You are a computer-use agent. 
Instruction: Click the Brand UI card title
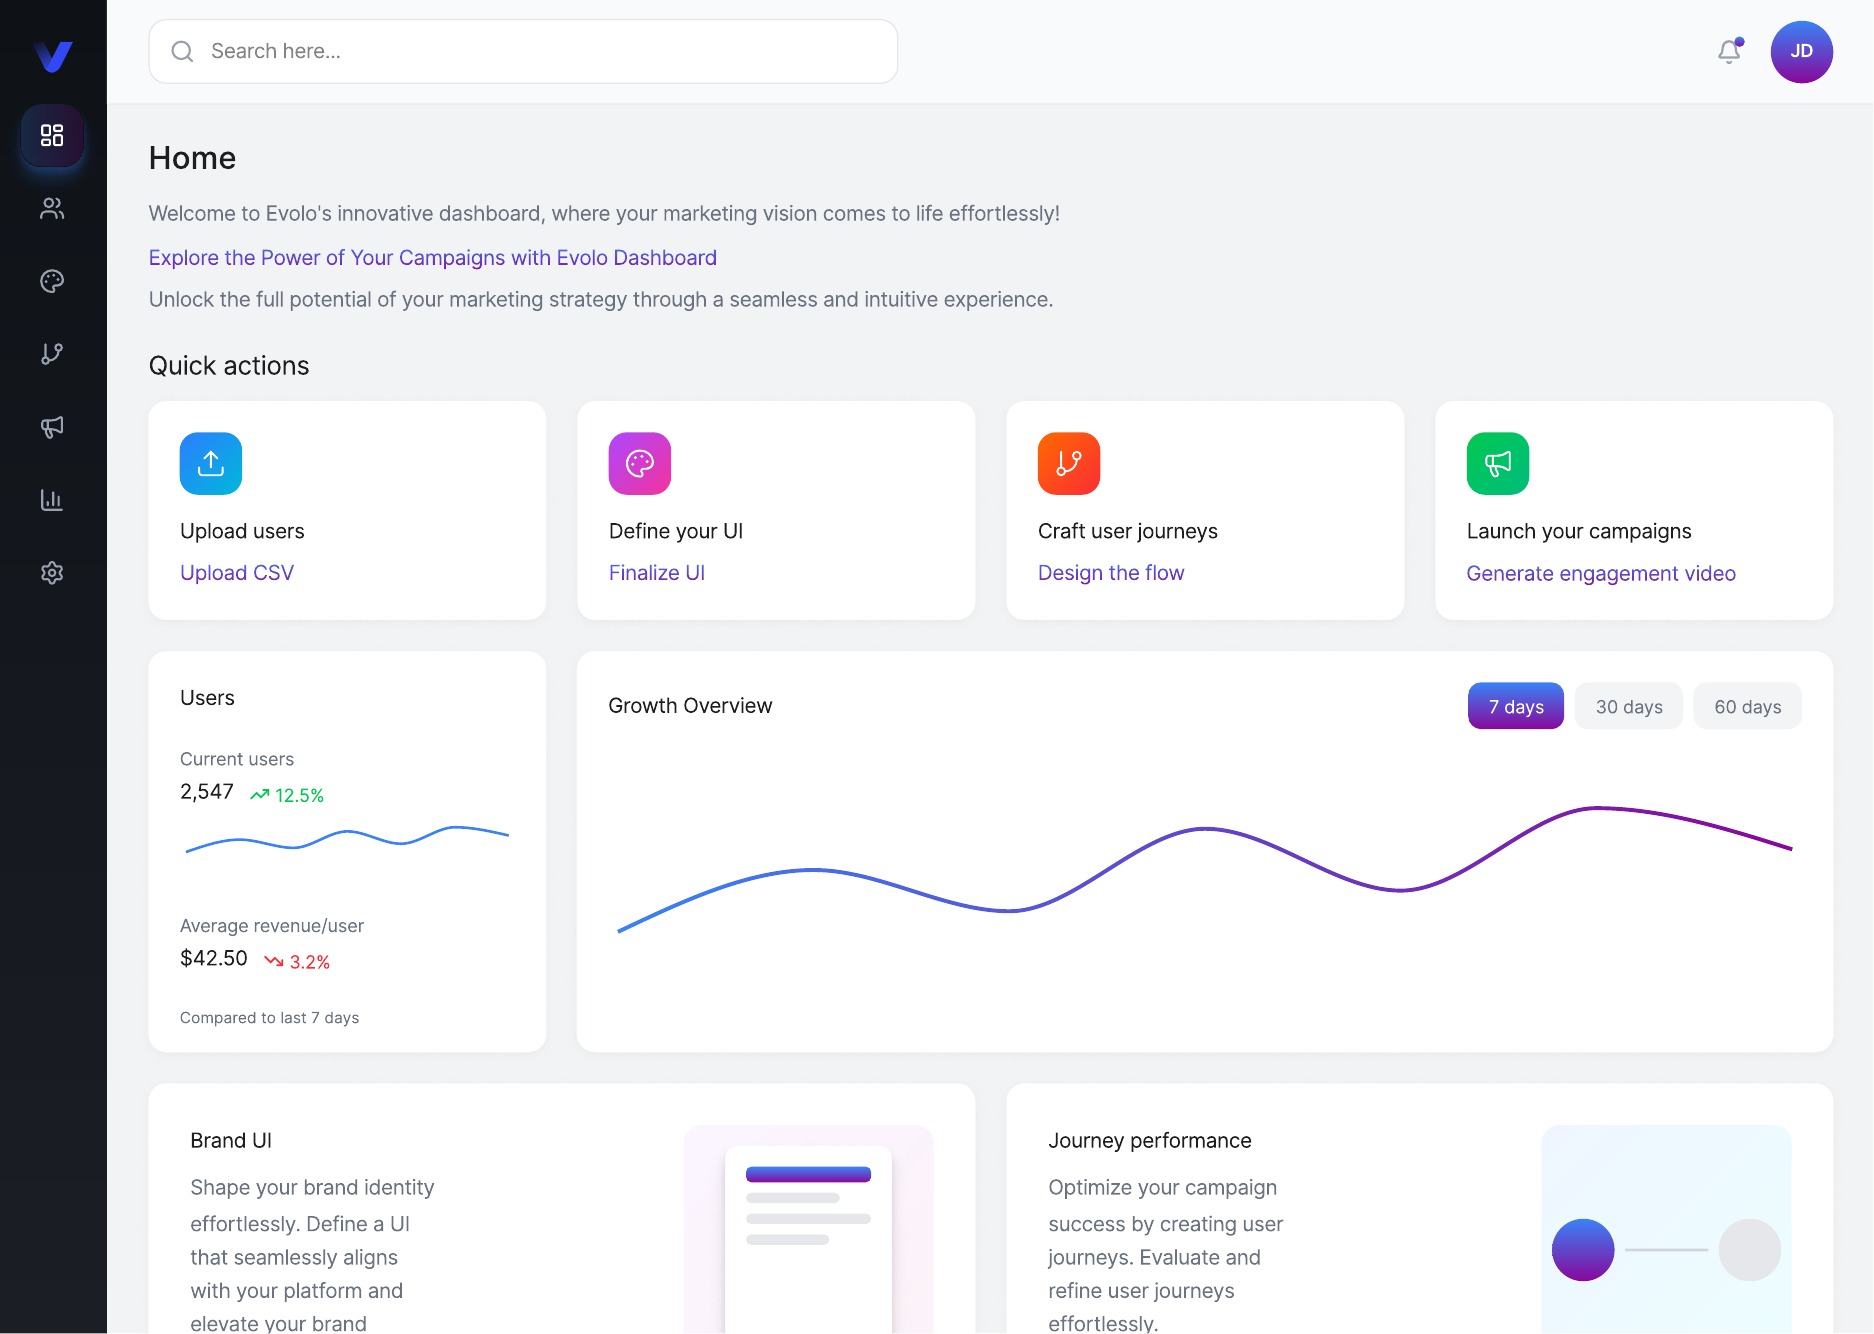[x=231, y=1141]
